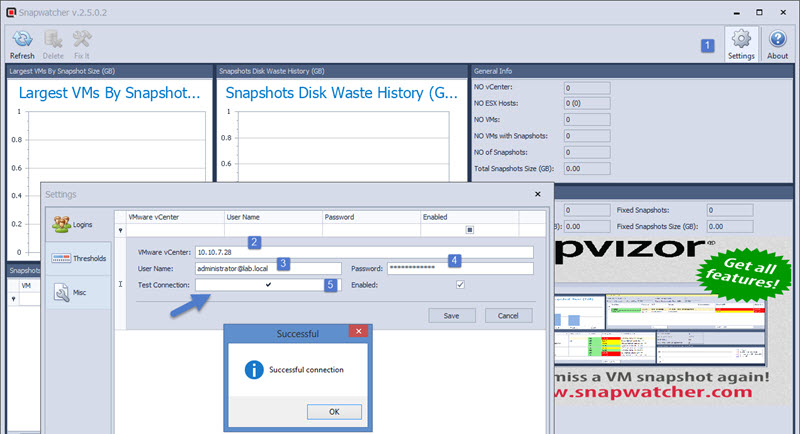Click the opvizor dashboard preview thumbnail

660,329
